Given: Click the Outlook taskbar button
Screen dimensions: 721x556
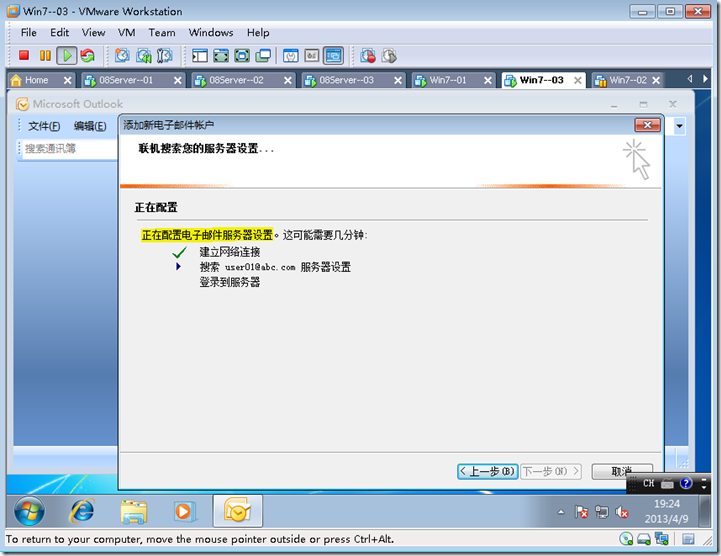Looking at the screenshot, I should (x=238, y=511).
